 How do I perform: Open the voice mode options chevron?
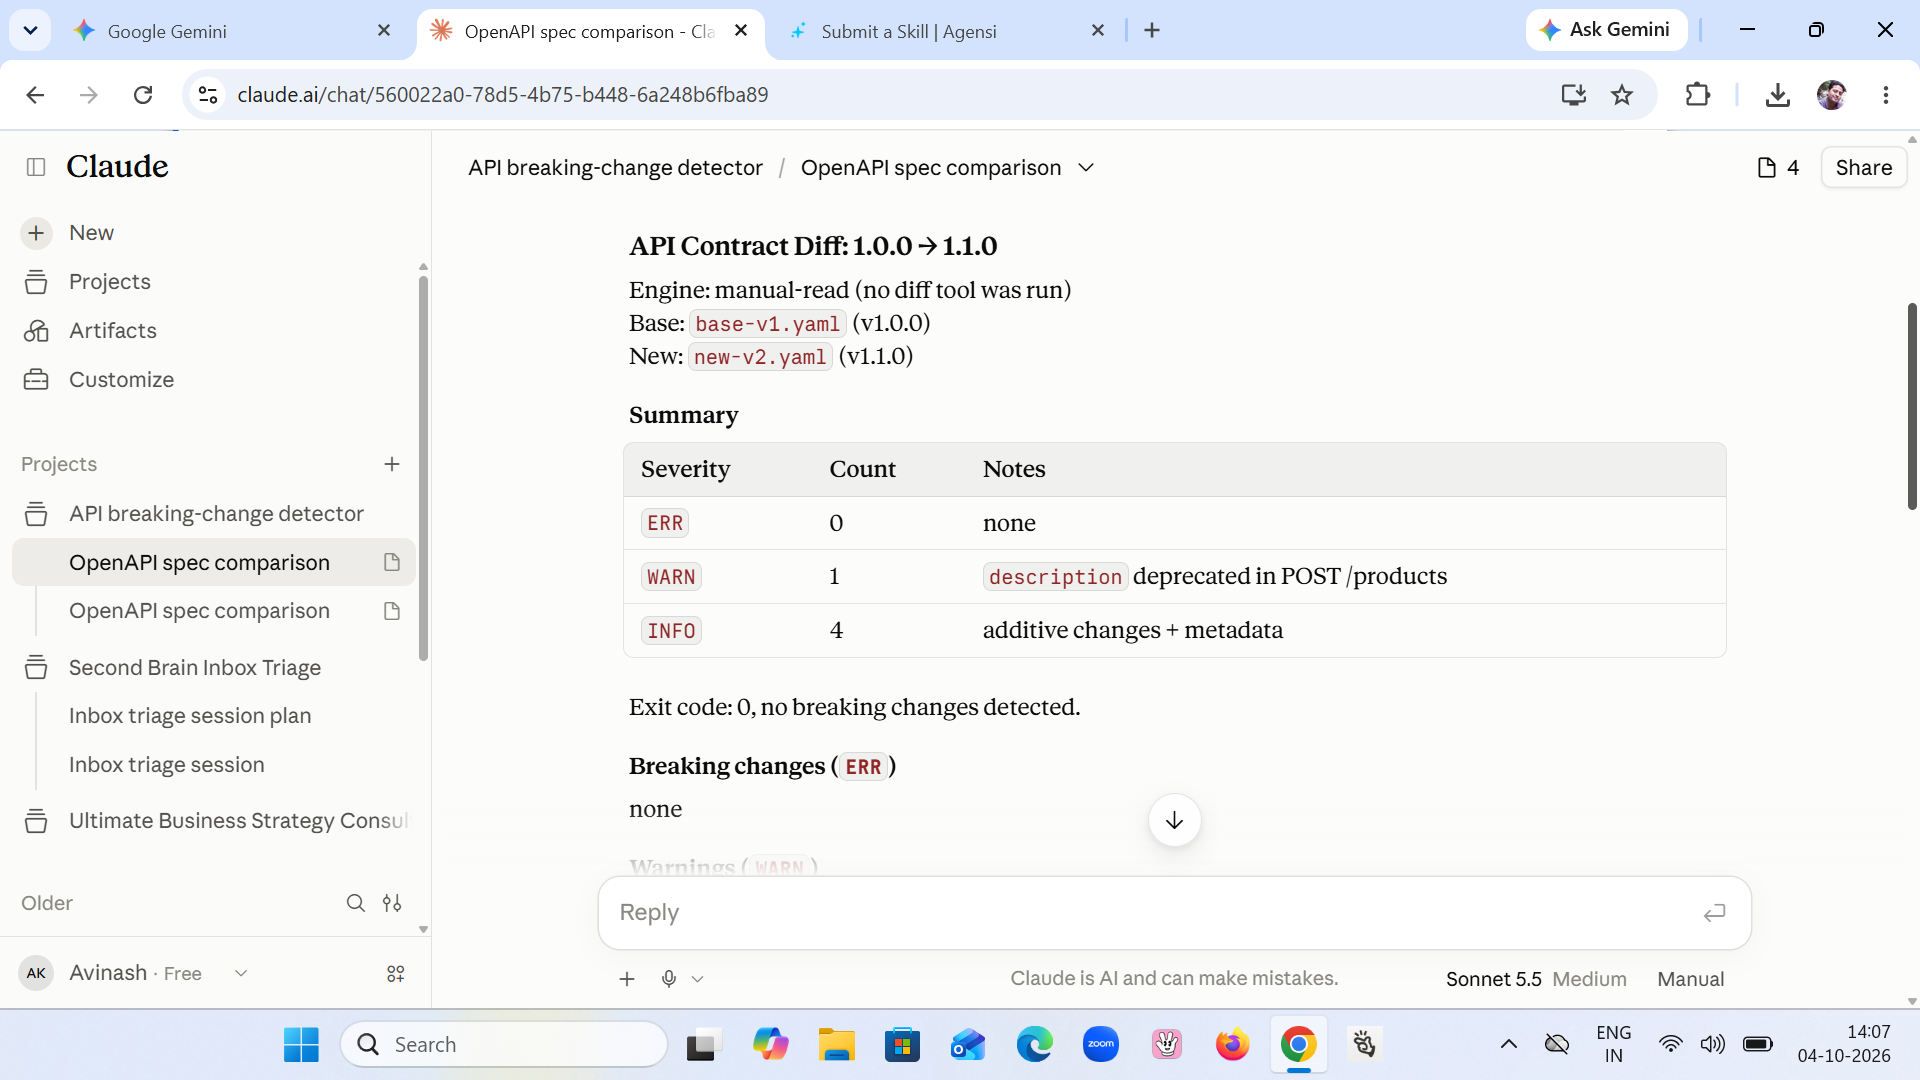coord(698,979)
